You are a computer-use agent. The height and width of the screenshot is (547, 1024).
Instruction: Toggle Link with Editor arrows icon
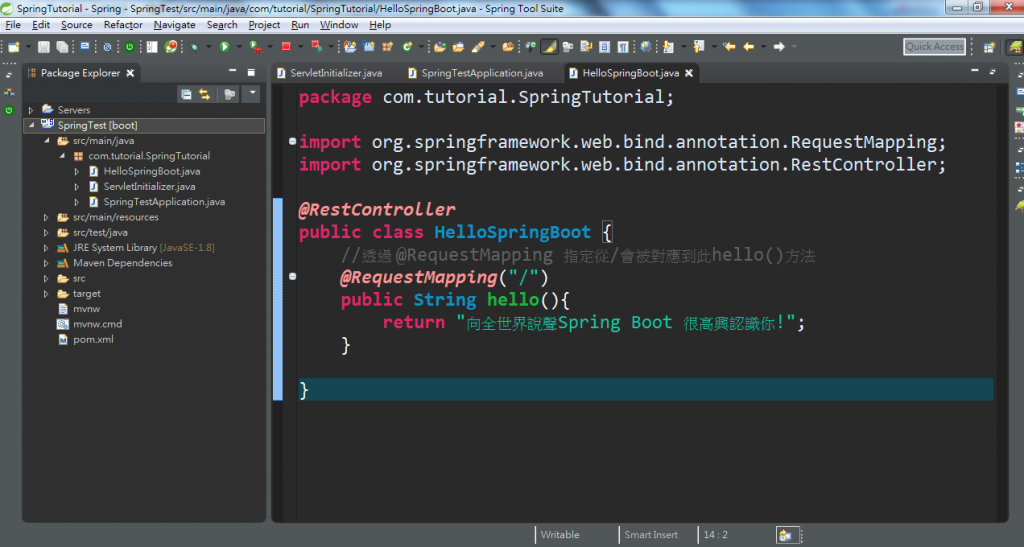(x=204, y=95)
